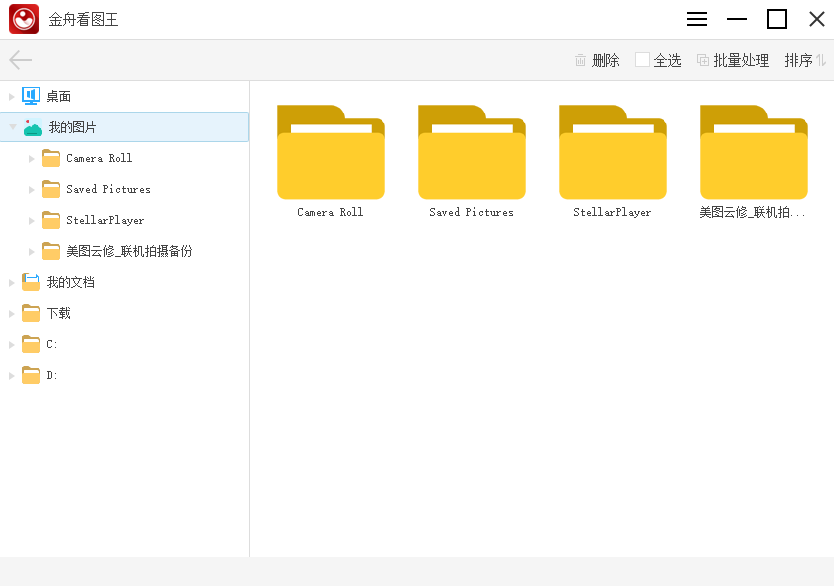The width and height of the screenshot is (834, 586).
Task: Click the D: drive folder icon
Action: pos(31,375)
